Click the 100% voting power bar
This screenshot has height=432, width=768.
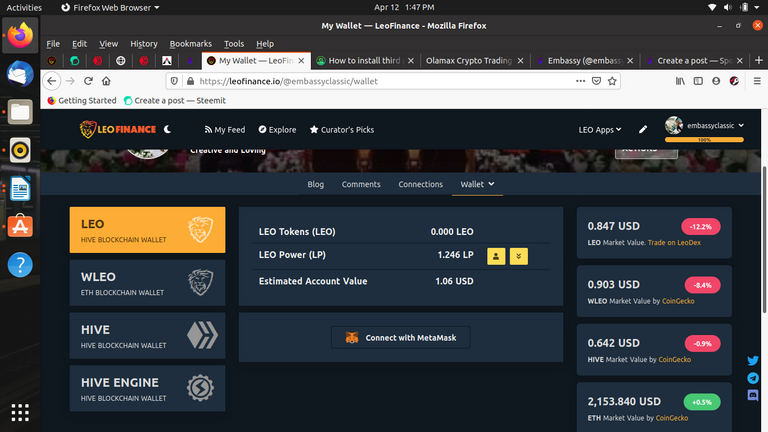704,140
